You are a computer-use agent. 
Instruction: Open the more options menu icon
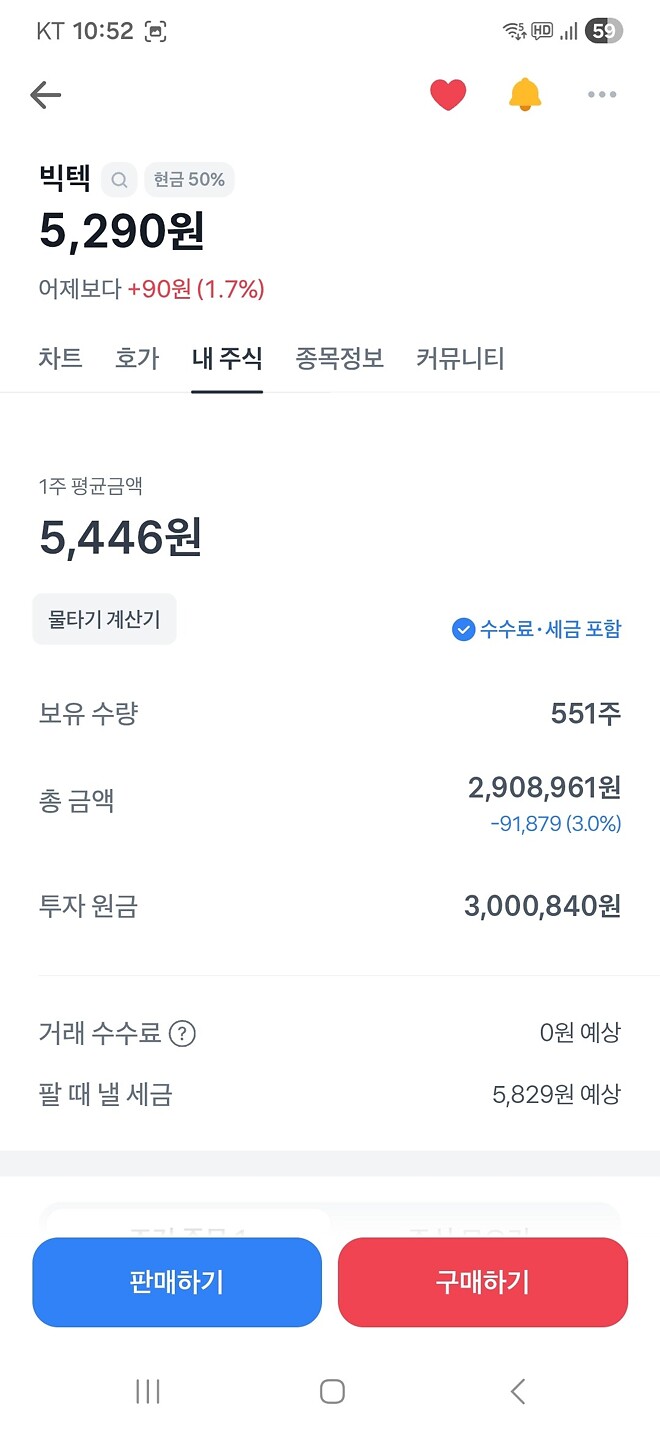coord(602,94)
